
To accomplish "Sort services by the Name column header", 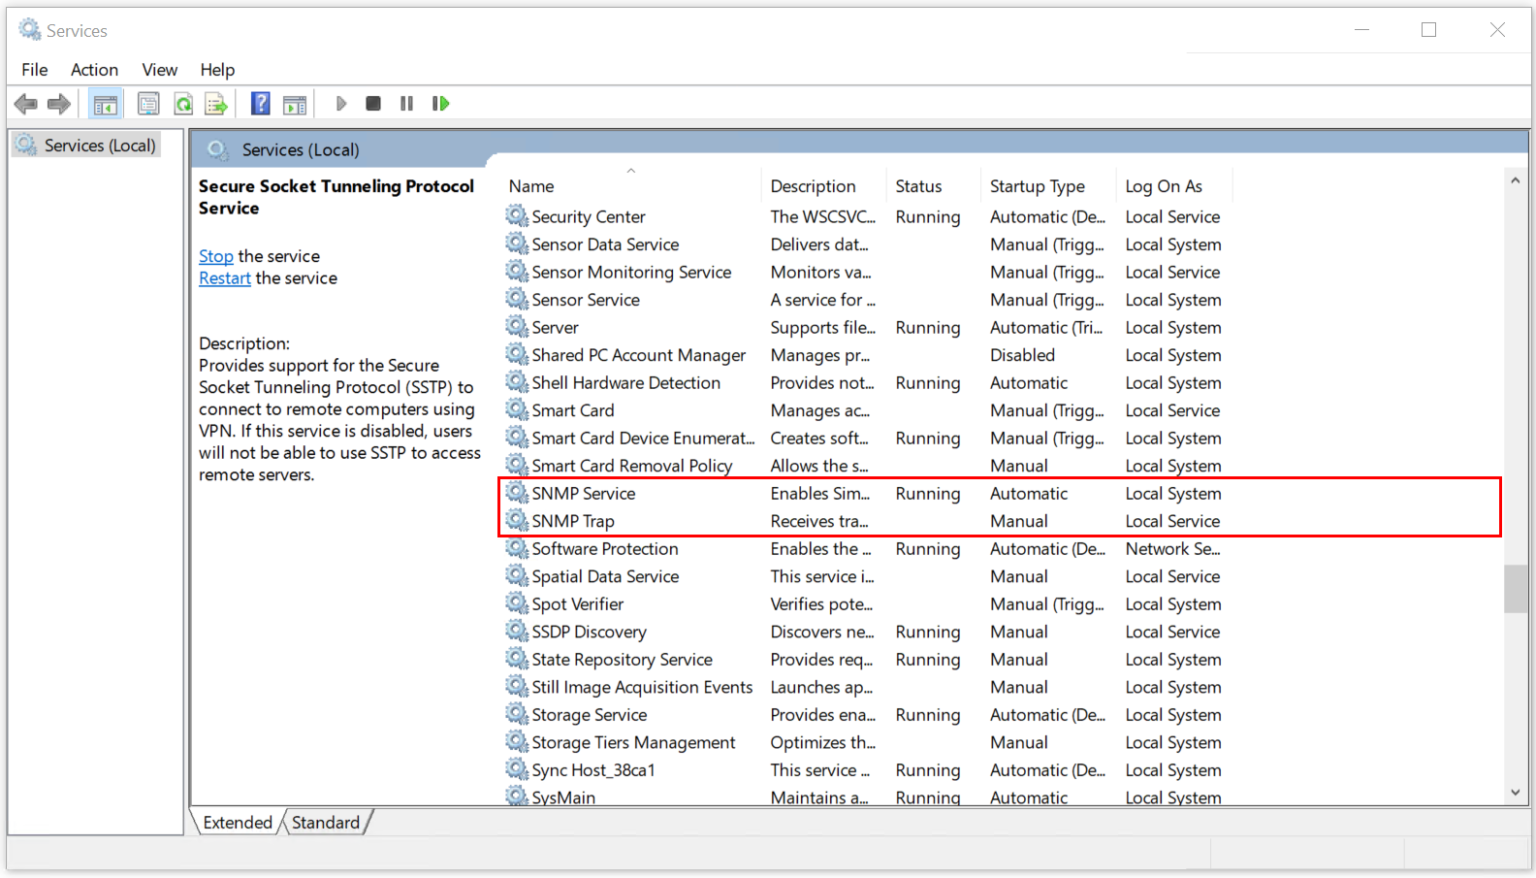I will pyautogui.click(x=531, y=186).
